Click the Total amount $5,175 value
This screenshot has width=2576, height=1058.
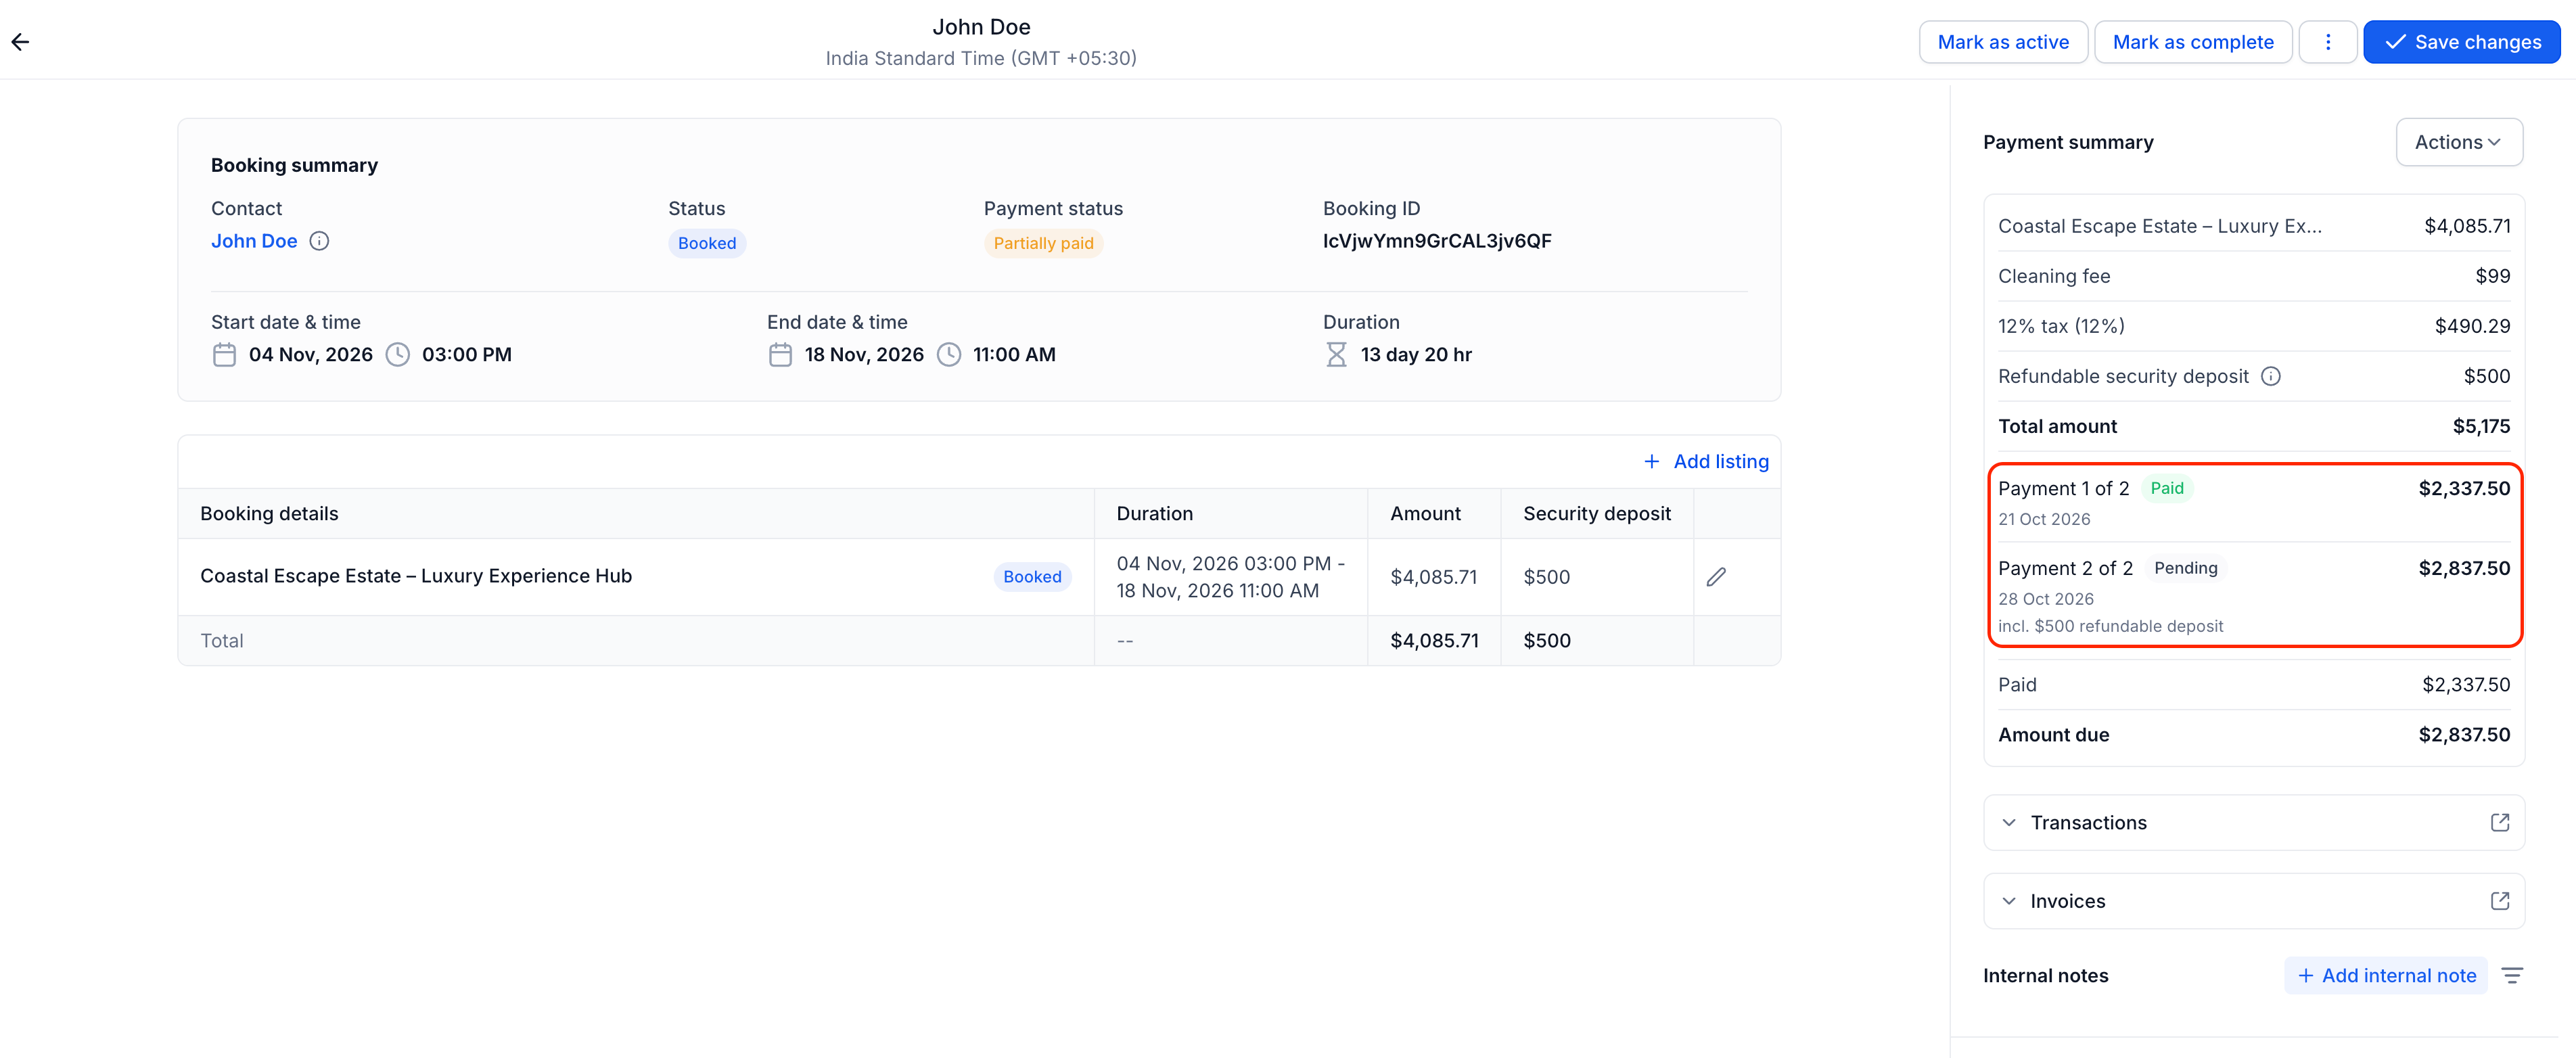2481,426
